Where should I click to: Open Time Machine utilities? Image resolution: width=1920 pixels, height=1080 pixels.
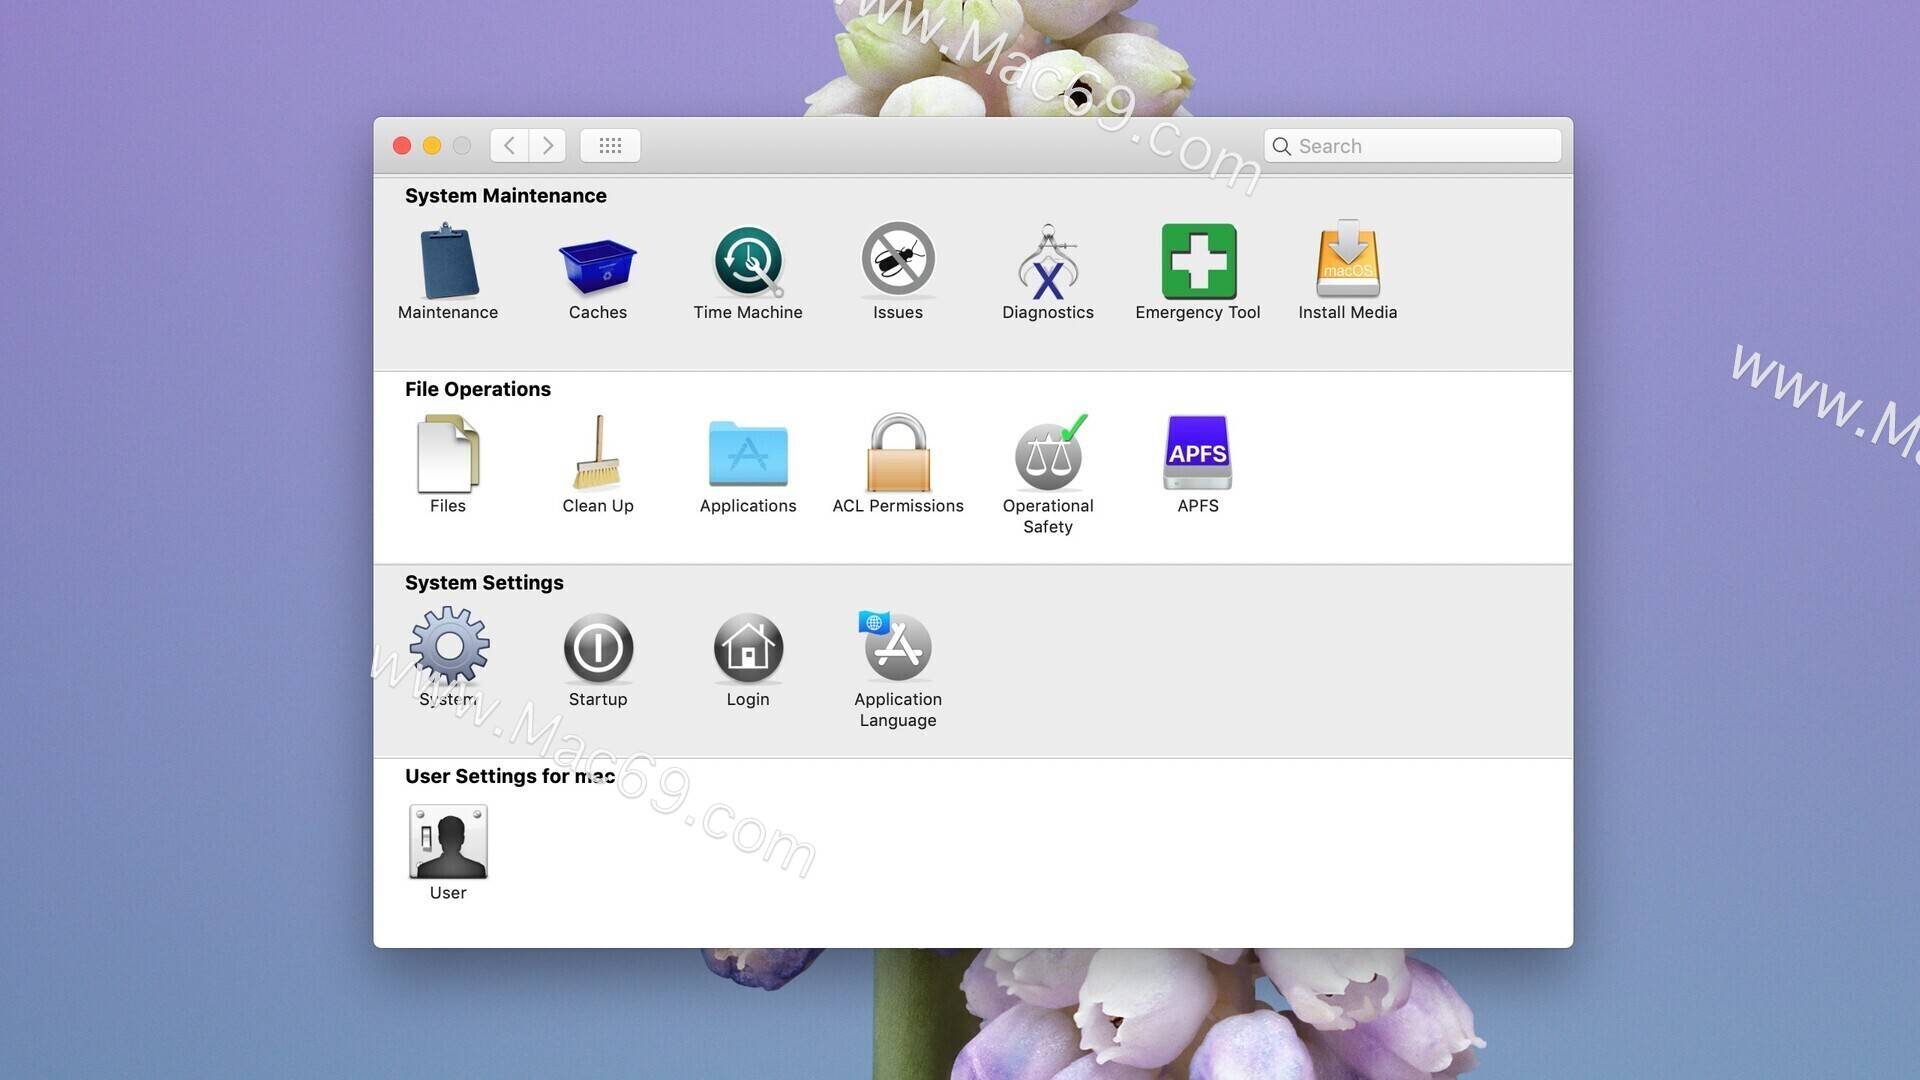point(748,263)
